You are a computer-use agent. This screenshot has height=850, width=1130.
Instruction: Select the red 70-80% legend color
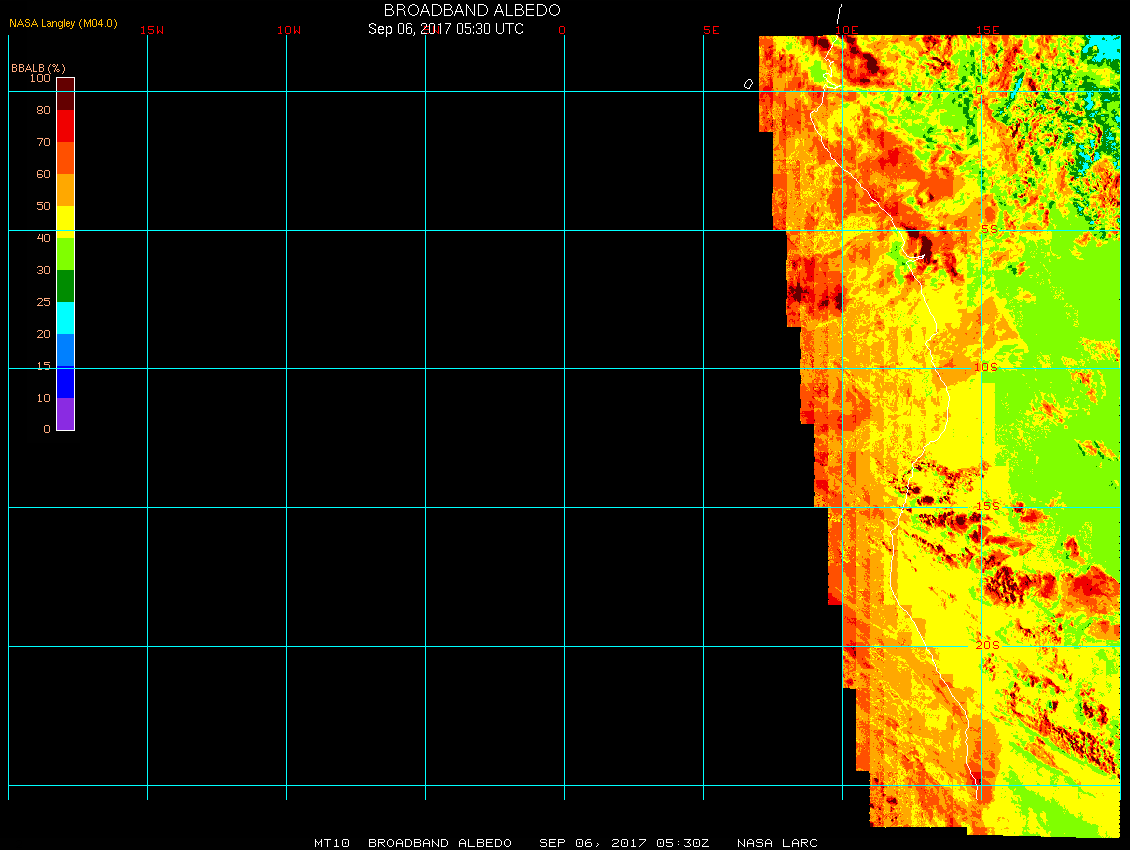pyautogui.click(x=65, y=126)
